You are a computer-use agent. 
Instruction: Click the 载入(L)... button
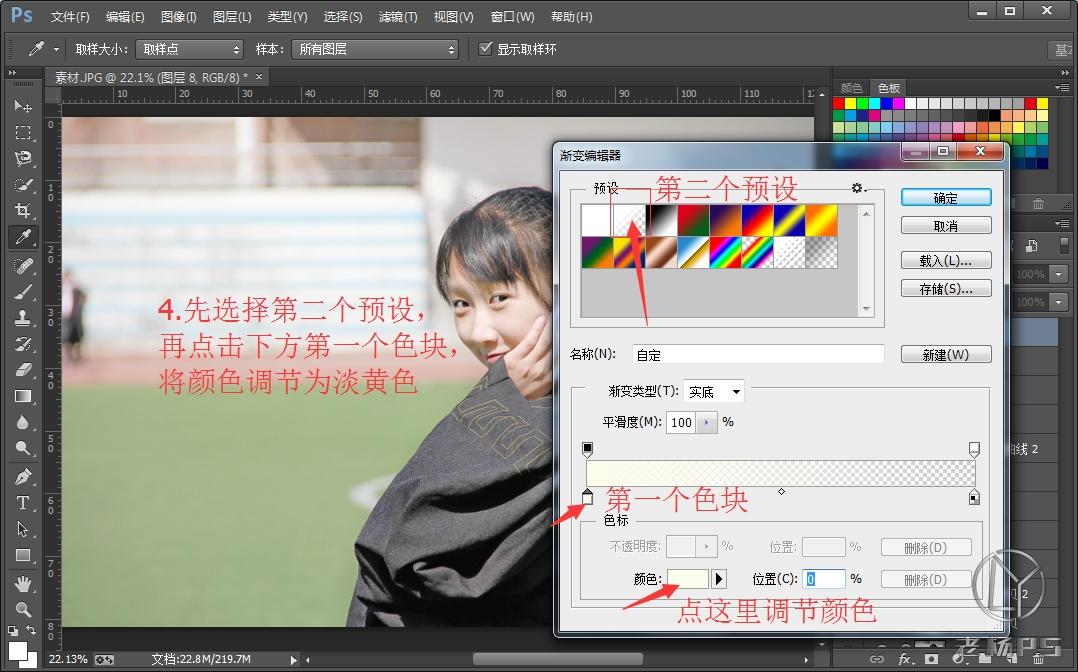coord(946,261)
